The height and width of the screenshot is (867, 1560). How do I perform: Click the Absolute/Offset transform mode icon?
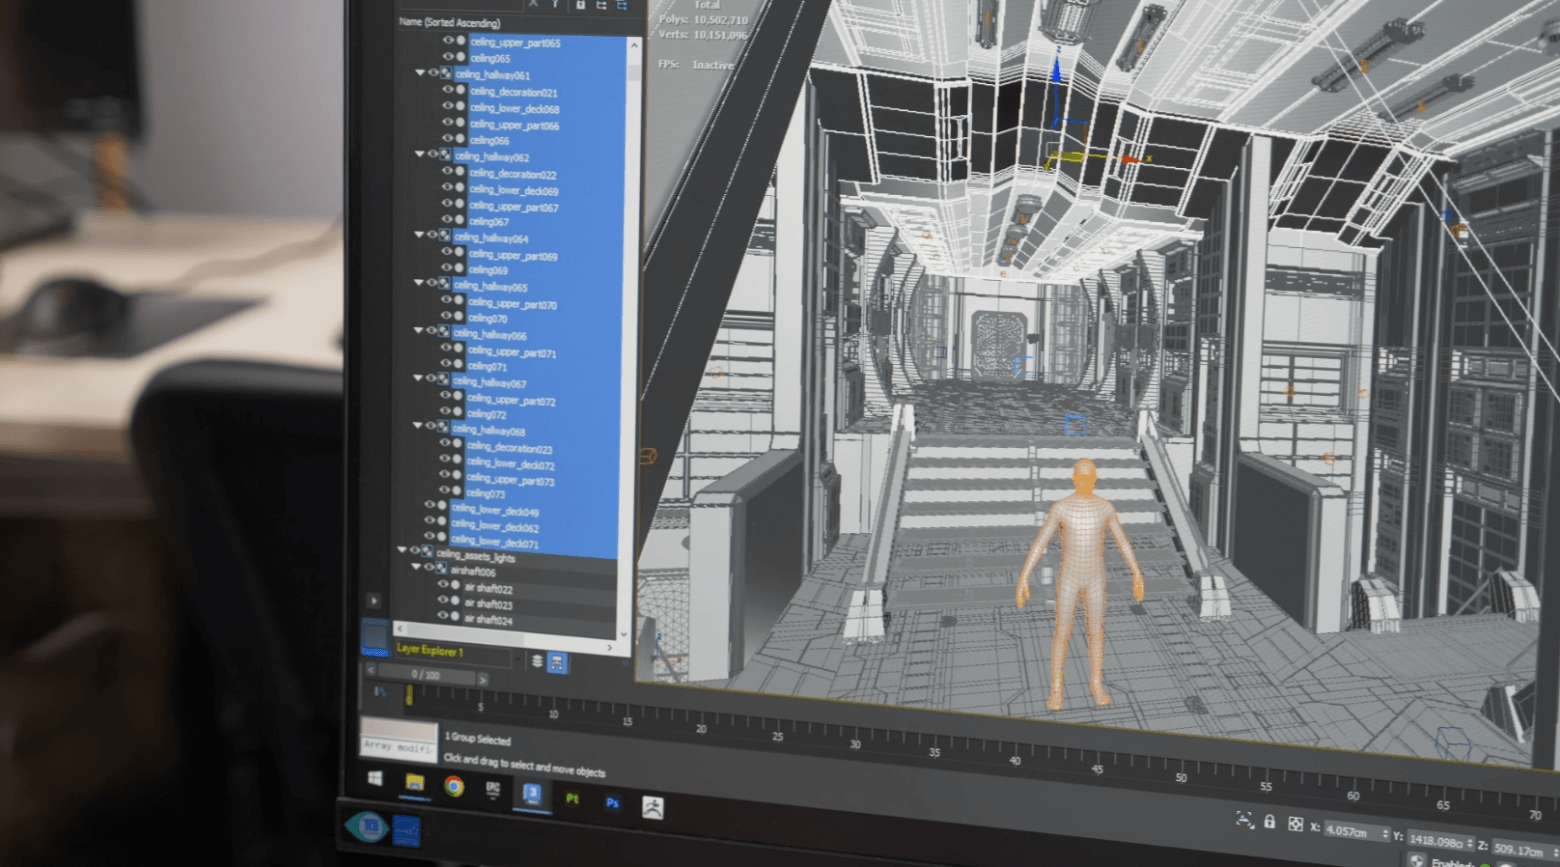coord(1295,824)
